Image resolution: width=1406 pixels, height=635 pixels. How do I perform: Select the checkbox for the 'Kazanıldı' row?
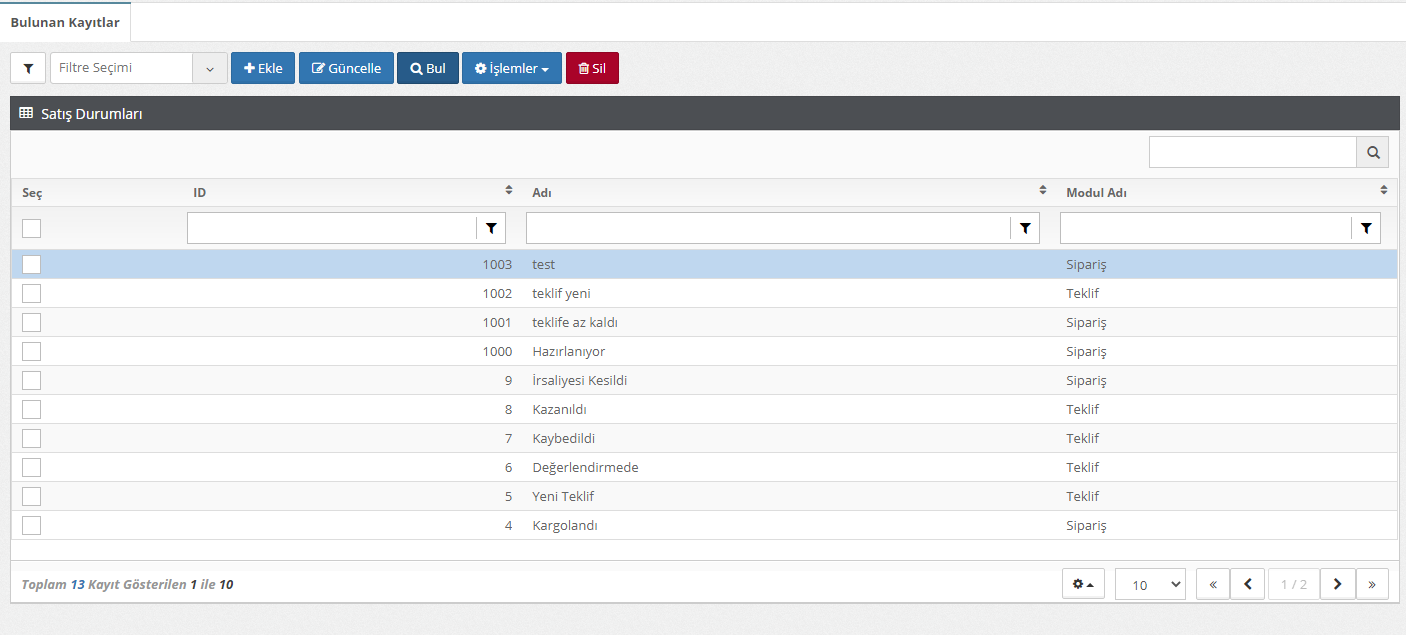click(x=32, y=409)
